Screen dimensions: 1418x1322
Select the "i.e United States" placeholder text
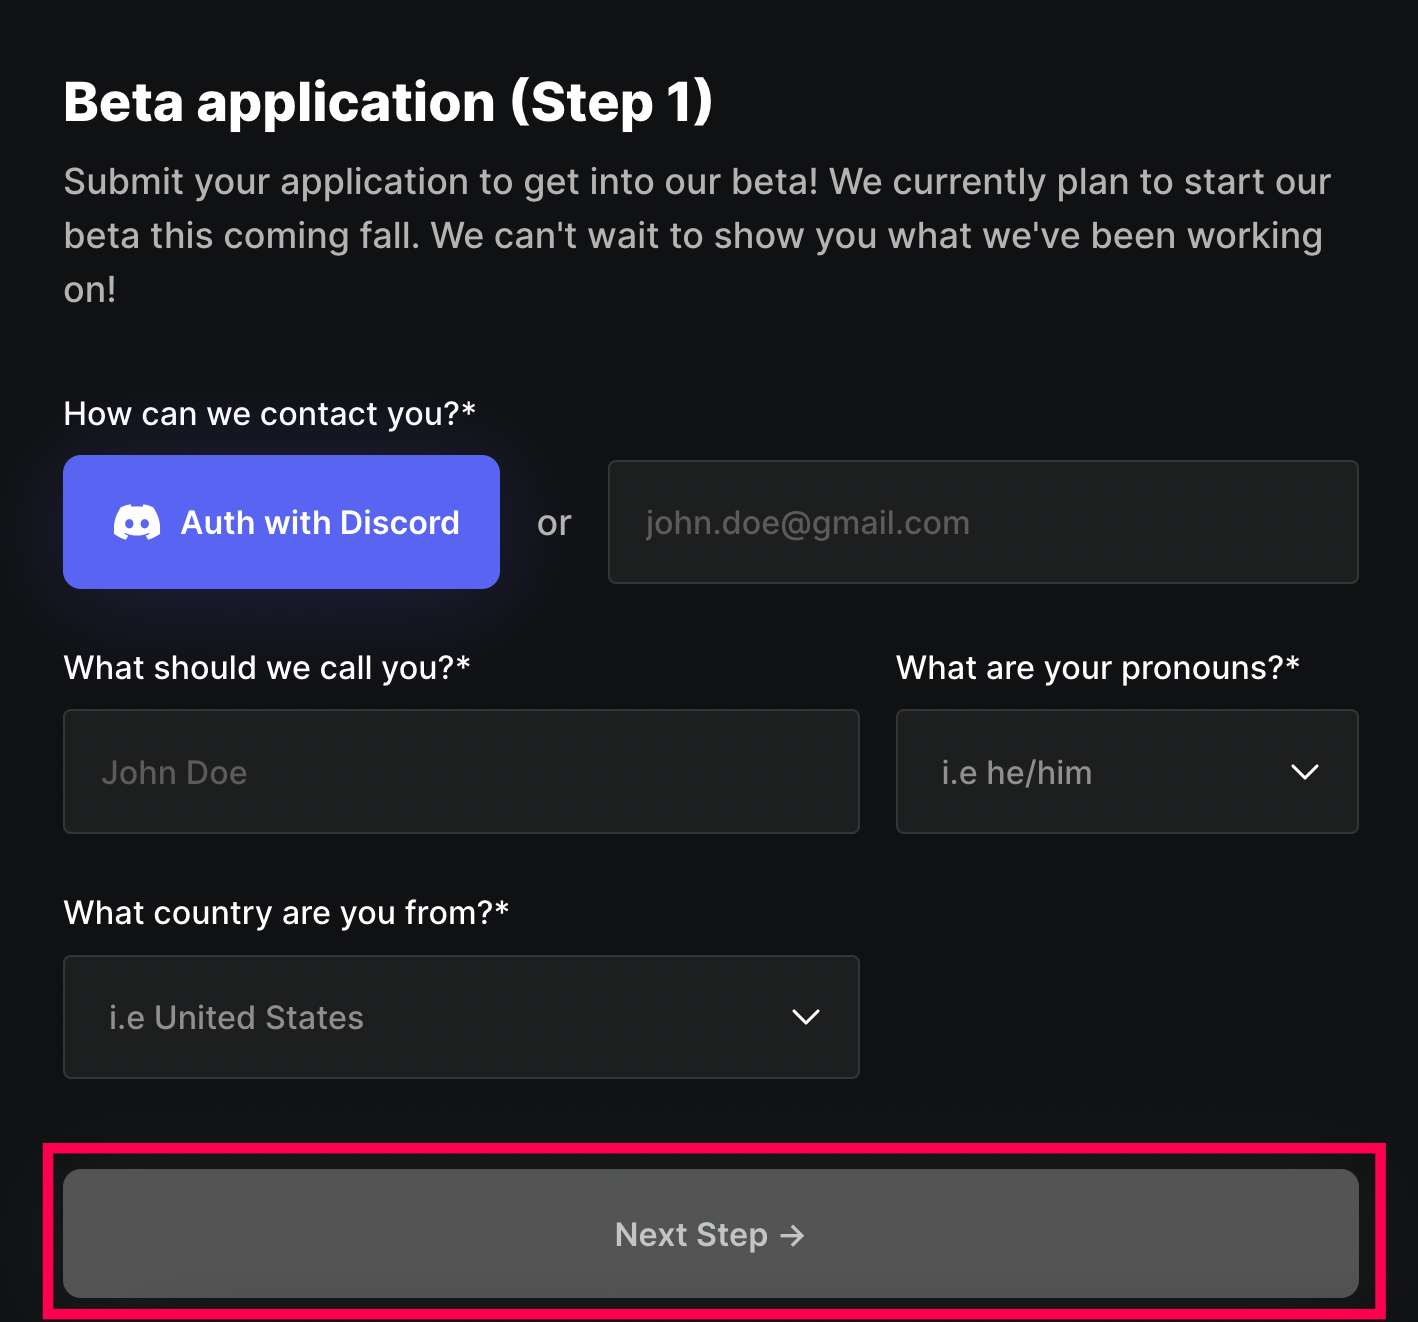click(x=236, y=1018)
